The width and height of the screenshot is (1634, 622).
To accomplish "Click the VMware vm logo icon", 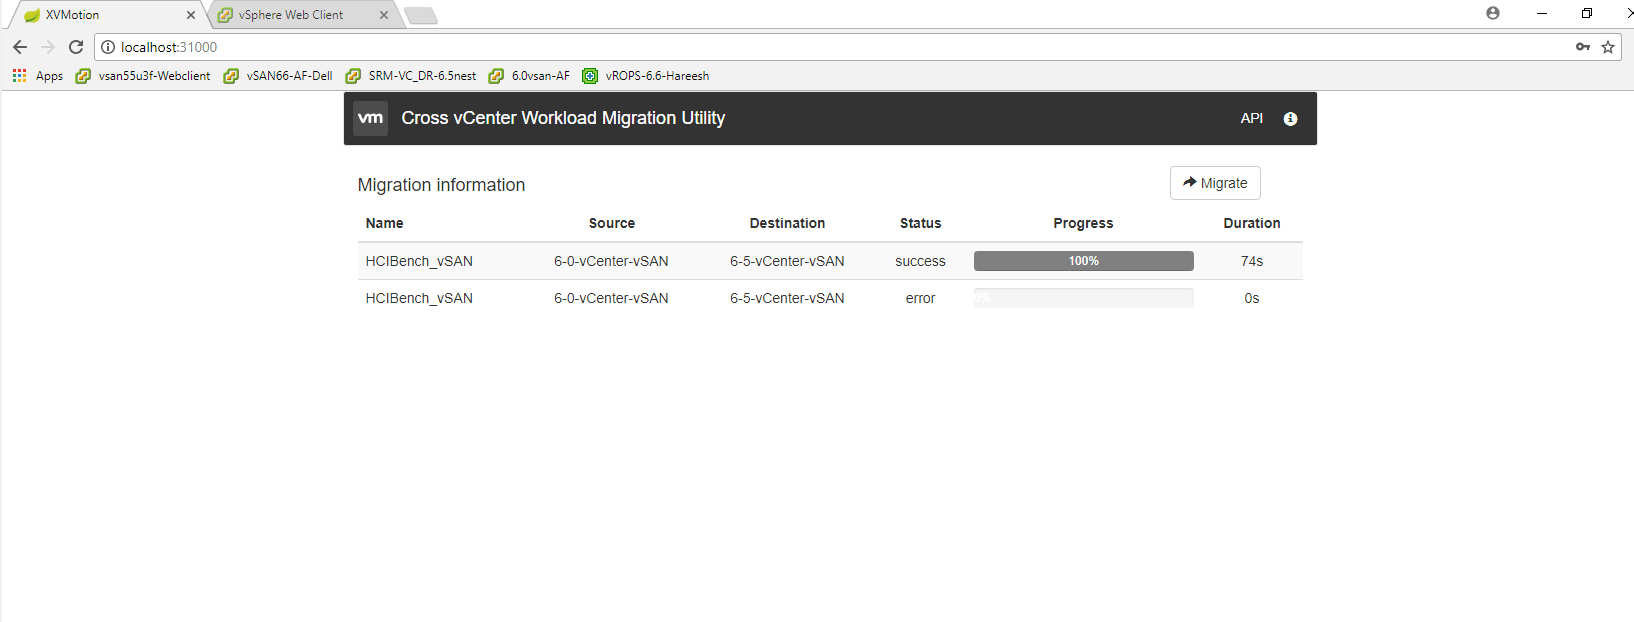I will [x=370, y=118].
